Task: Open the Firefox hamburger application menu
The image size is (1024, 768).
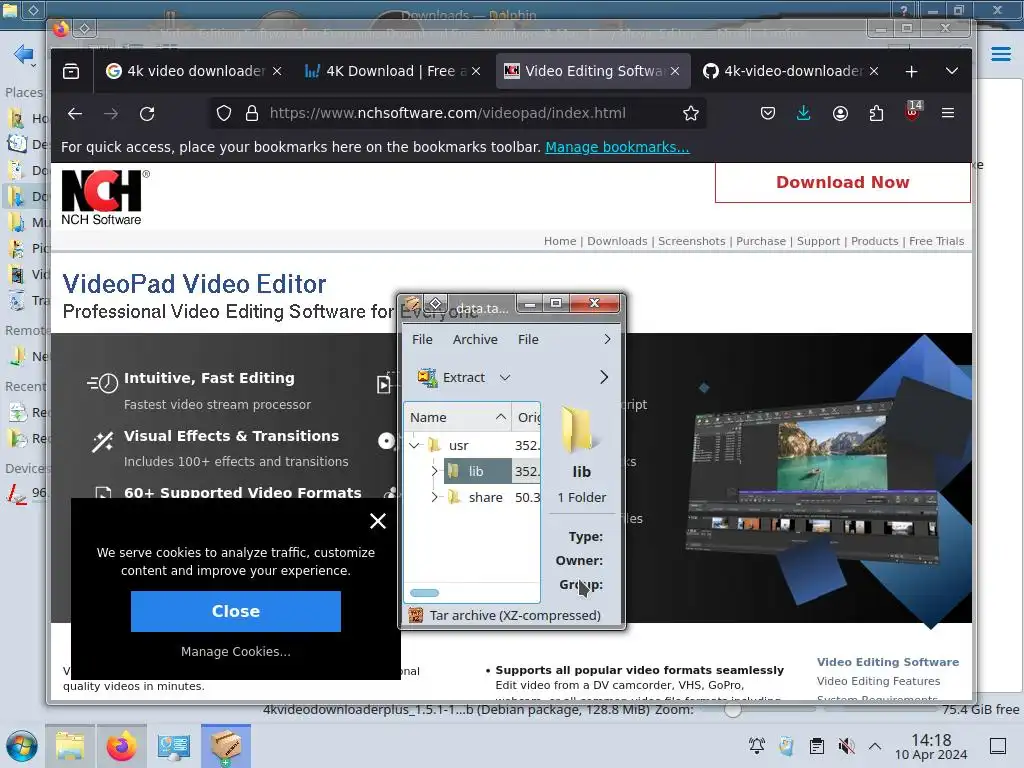Action: [x=948, y=113]
